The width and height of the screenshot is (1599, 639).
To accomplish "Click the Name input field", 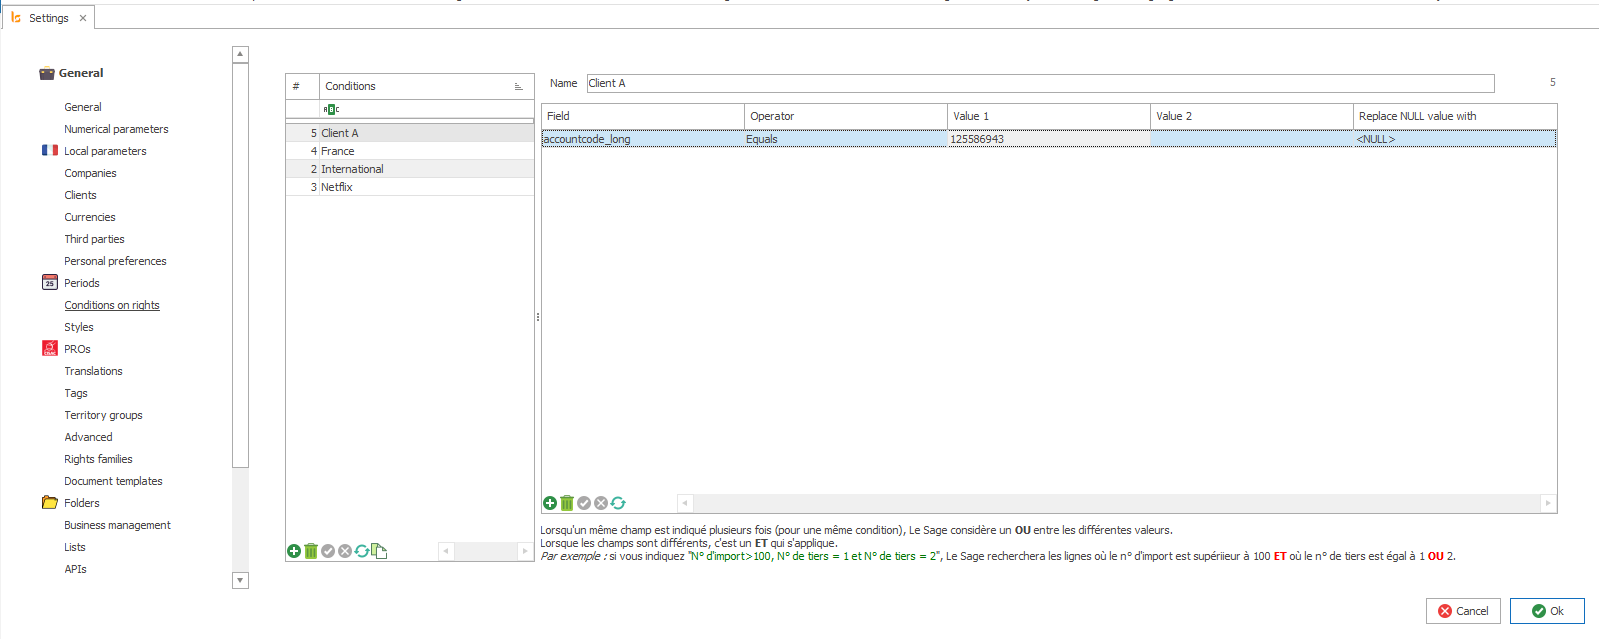I will click(x=1040, y=83).
